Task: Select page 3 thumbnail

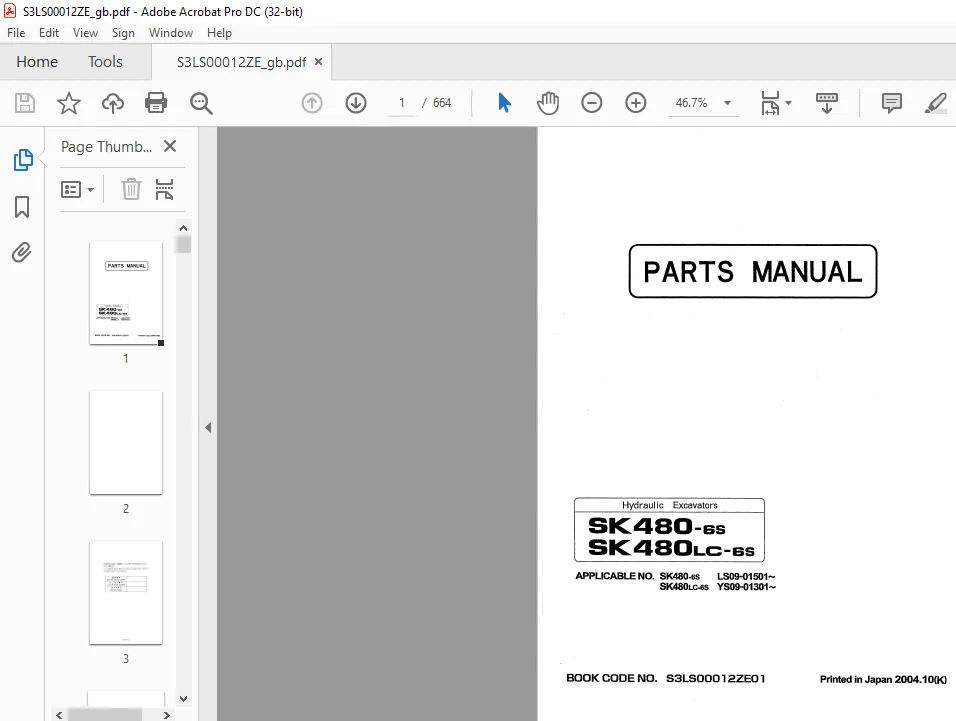Action: pos(126,592)
